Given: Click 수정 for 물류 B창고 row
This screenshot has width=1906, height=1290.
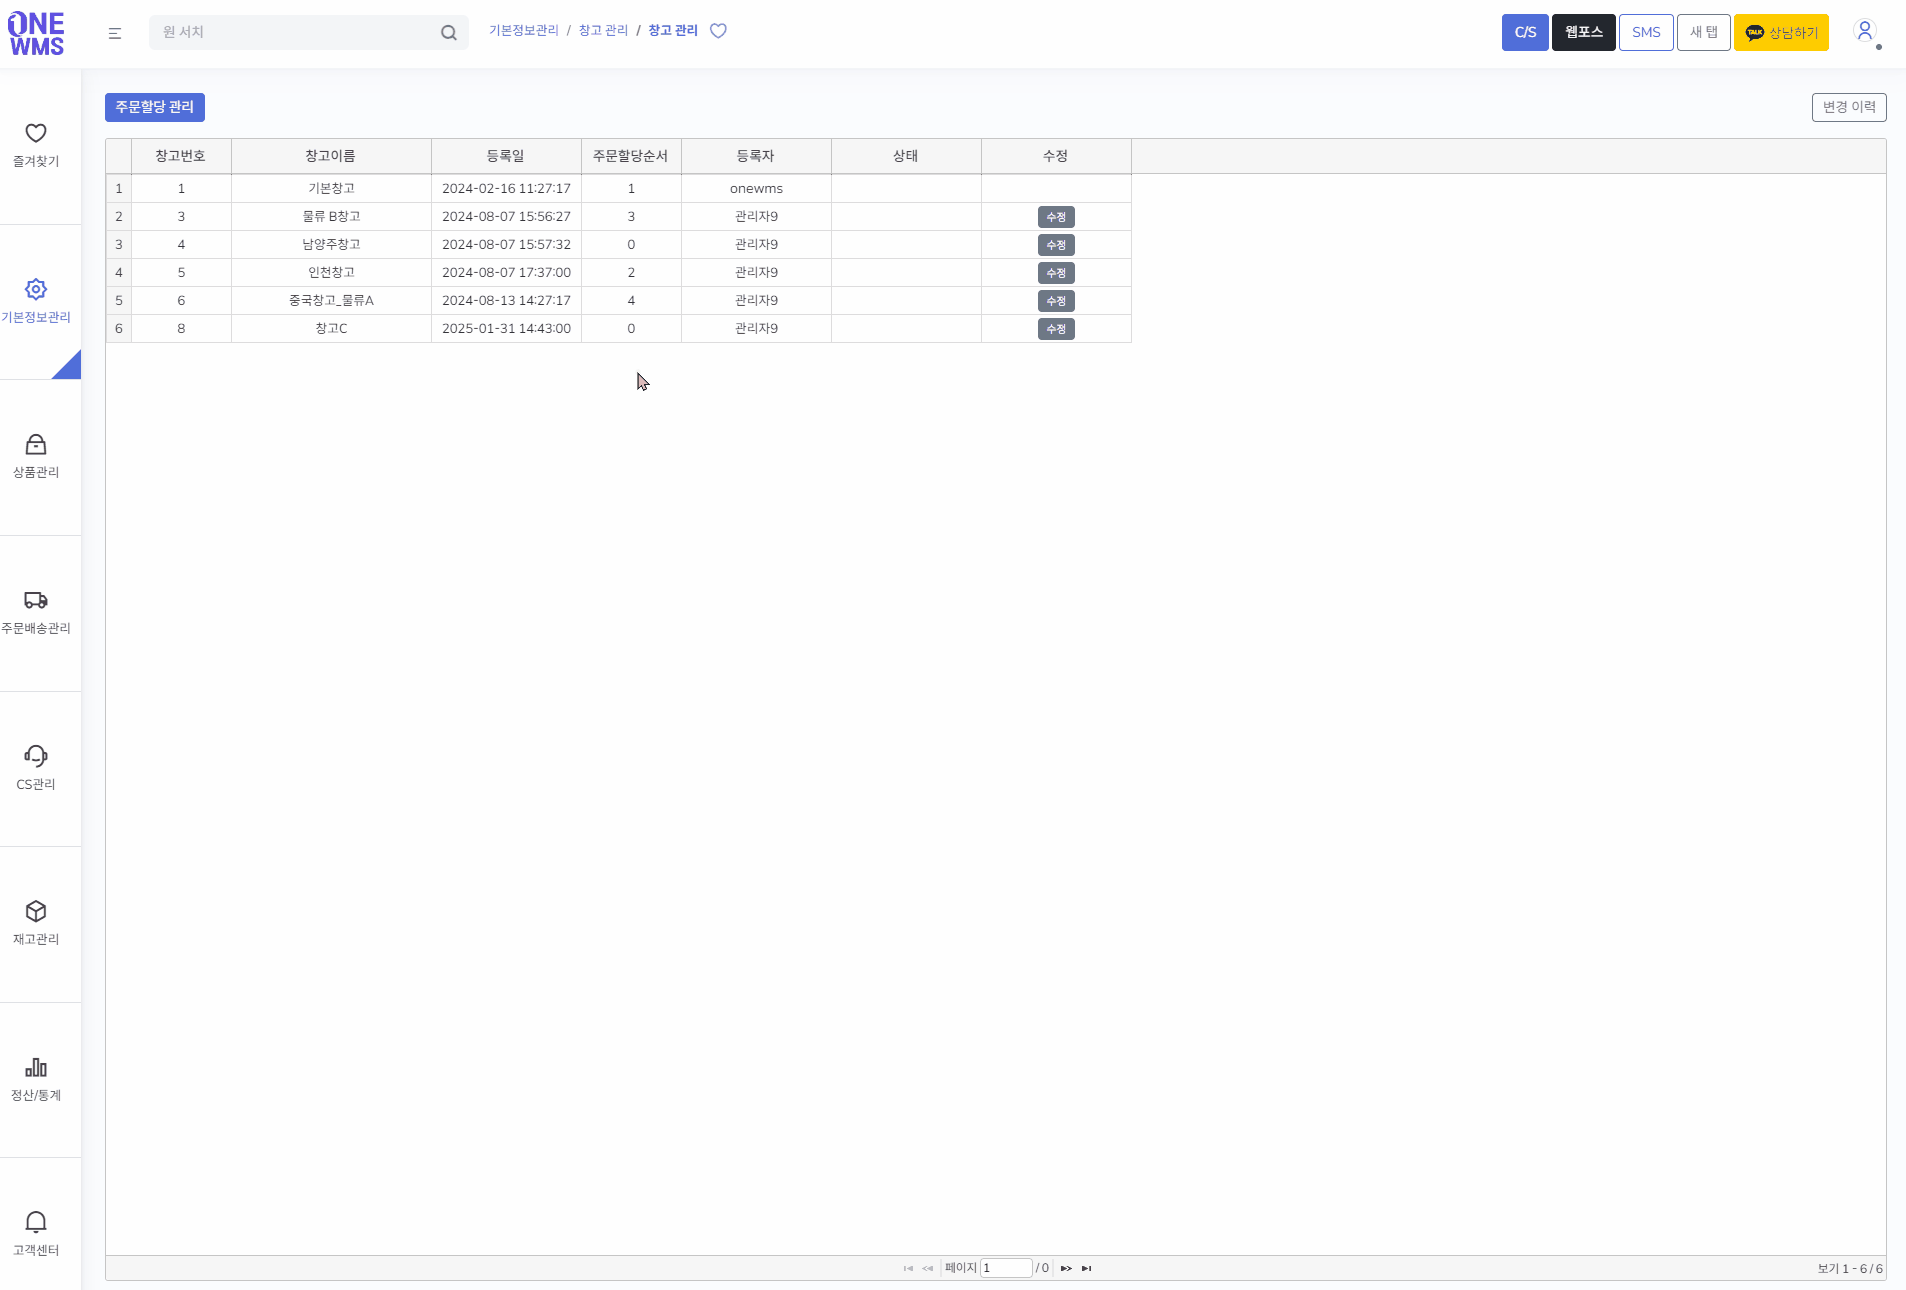Looking at the screenshot, I should [1056, 217].
